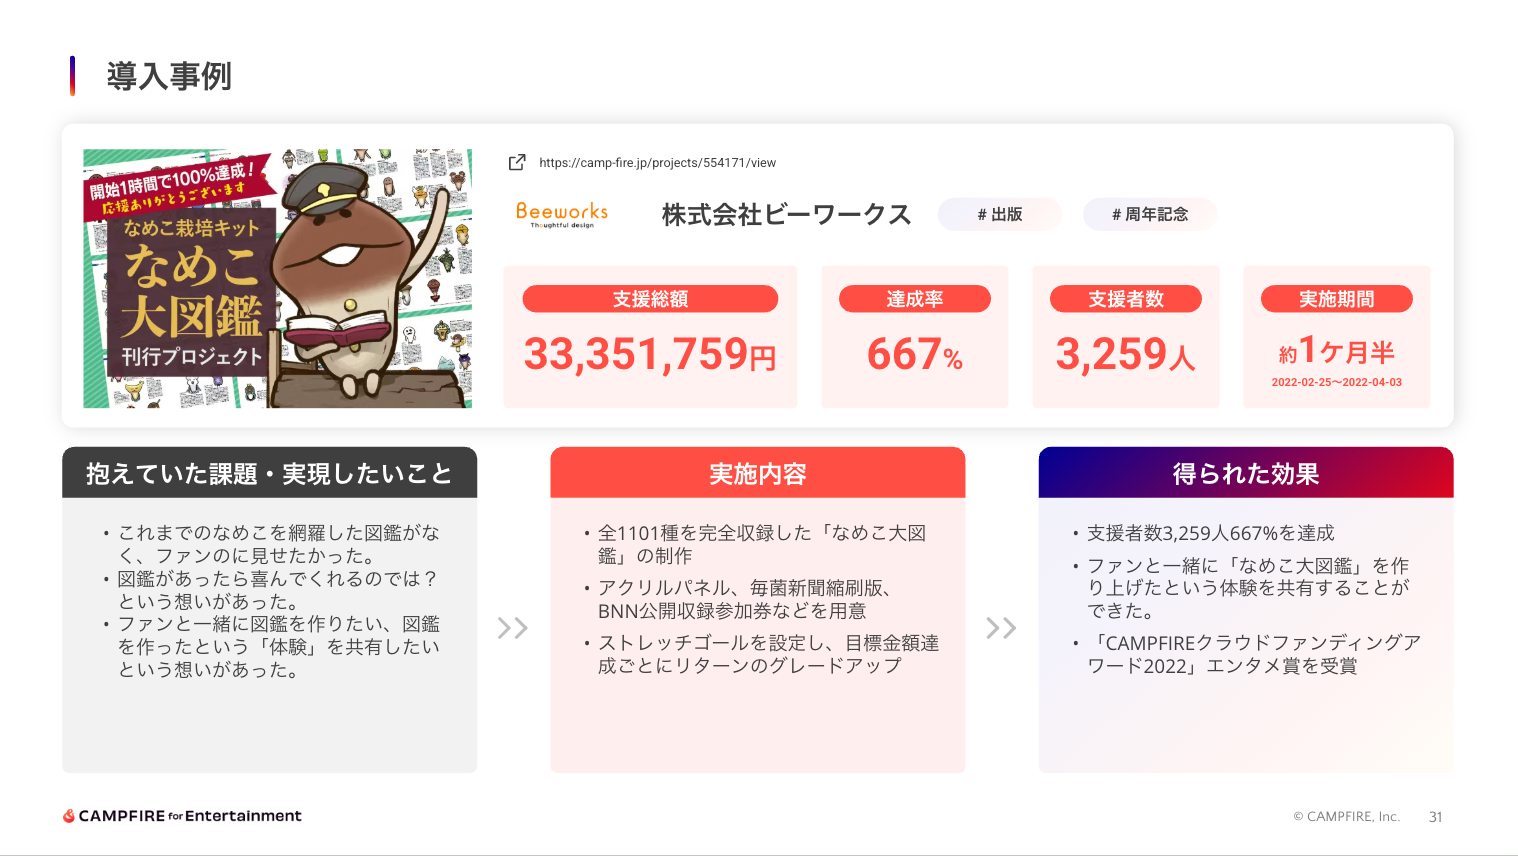Click the なめこ大図鑑 project thumbnail image

pyautogui.click(x=277, y=278)
